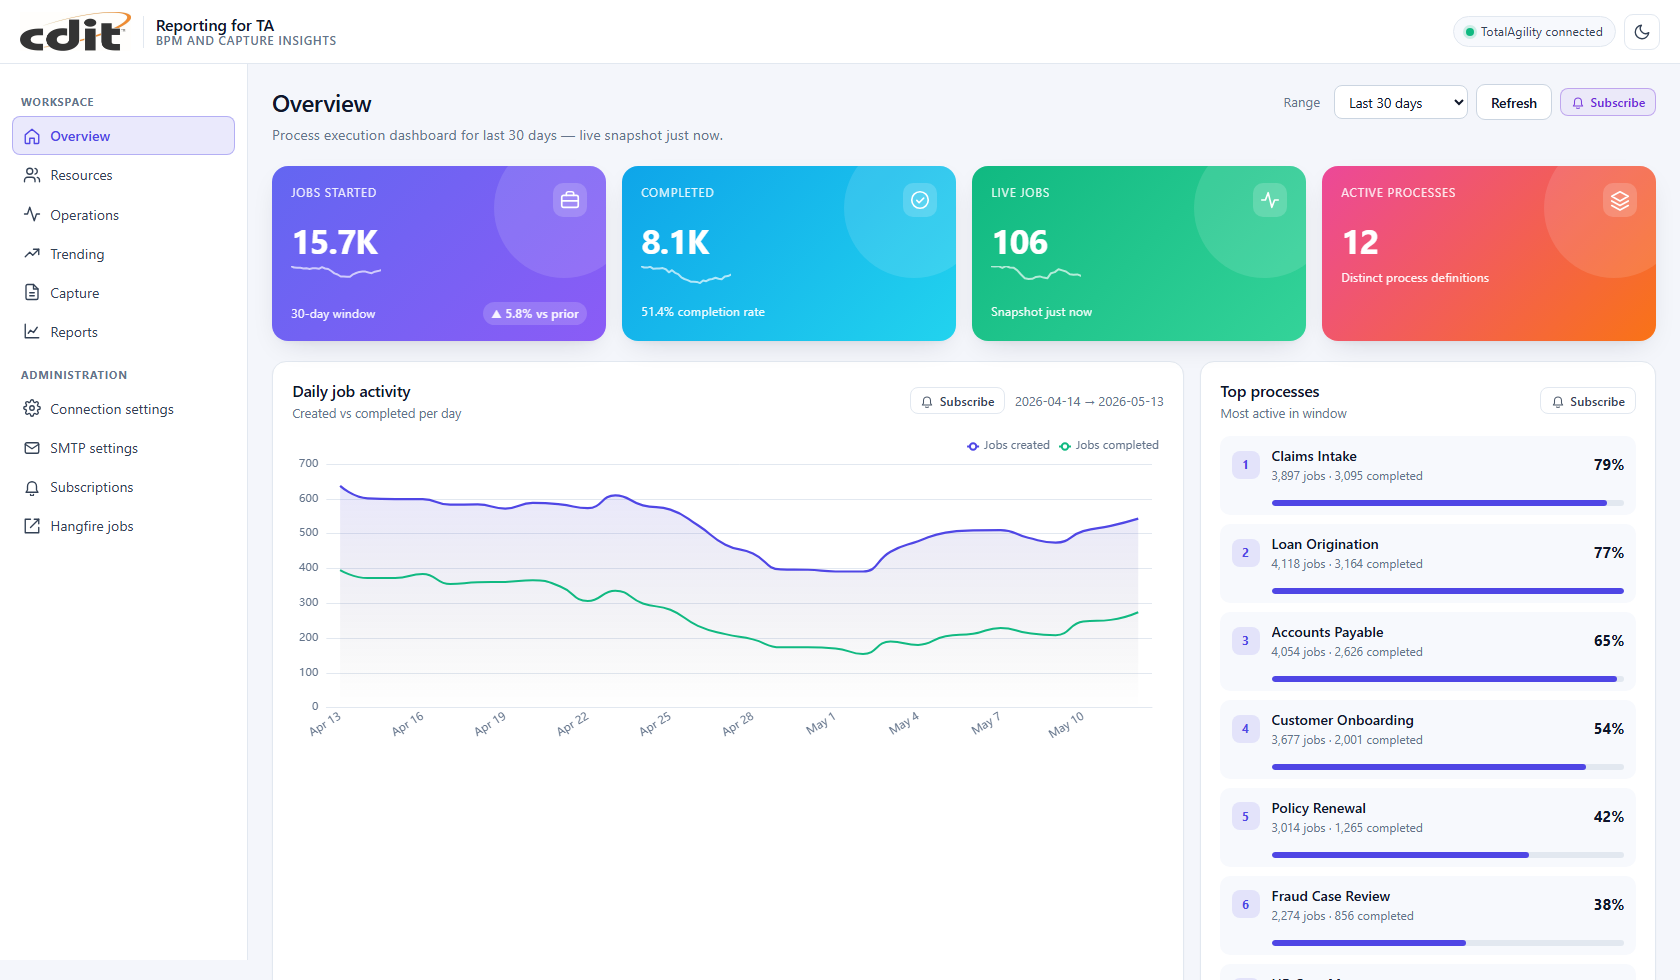This screenshot has height=980, width=1680.
Task: Open Overview in the sidebar
Action: coord(123,136)
